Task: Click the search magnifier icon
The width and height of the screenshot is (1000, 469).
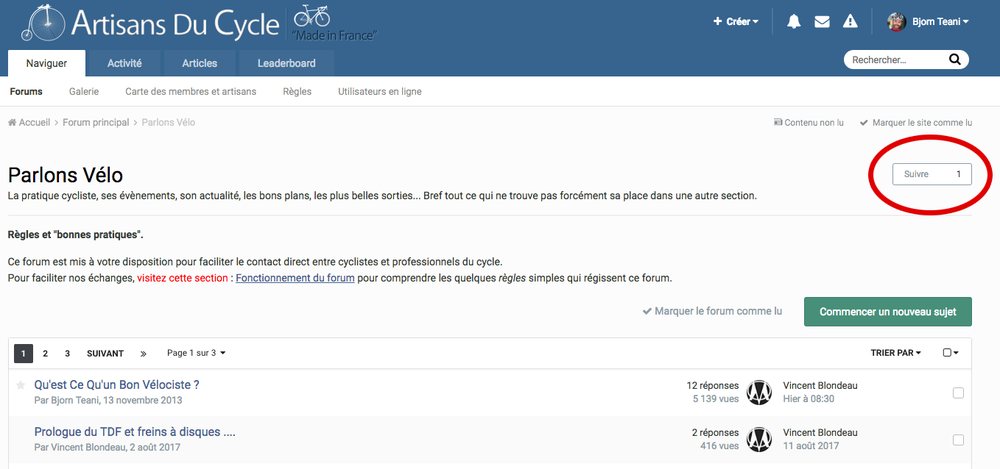Action: click(x=955, y=61)
